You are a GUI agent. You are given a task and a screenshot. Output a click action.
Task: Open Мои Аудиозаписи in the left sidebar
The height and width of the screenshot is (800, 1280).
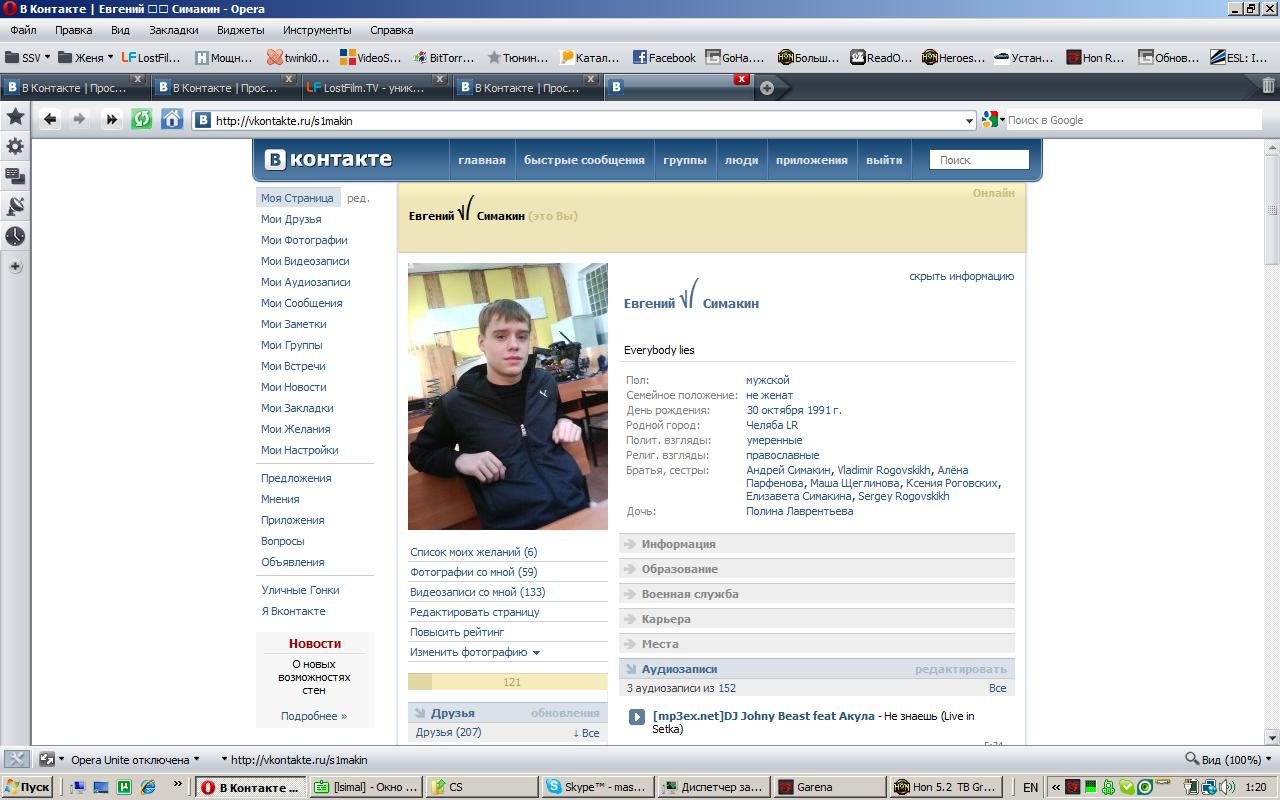[x=305, y=282]
